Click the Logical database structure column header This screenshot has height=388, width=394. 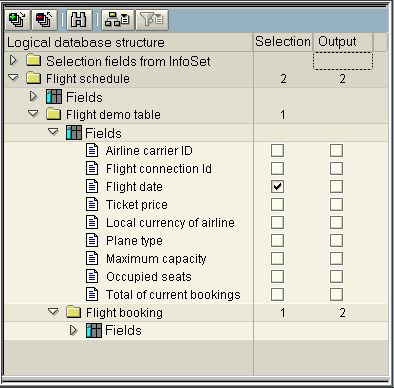tap(129, 42)
